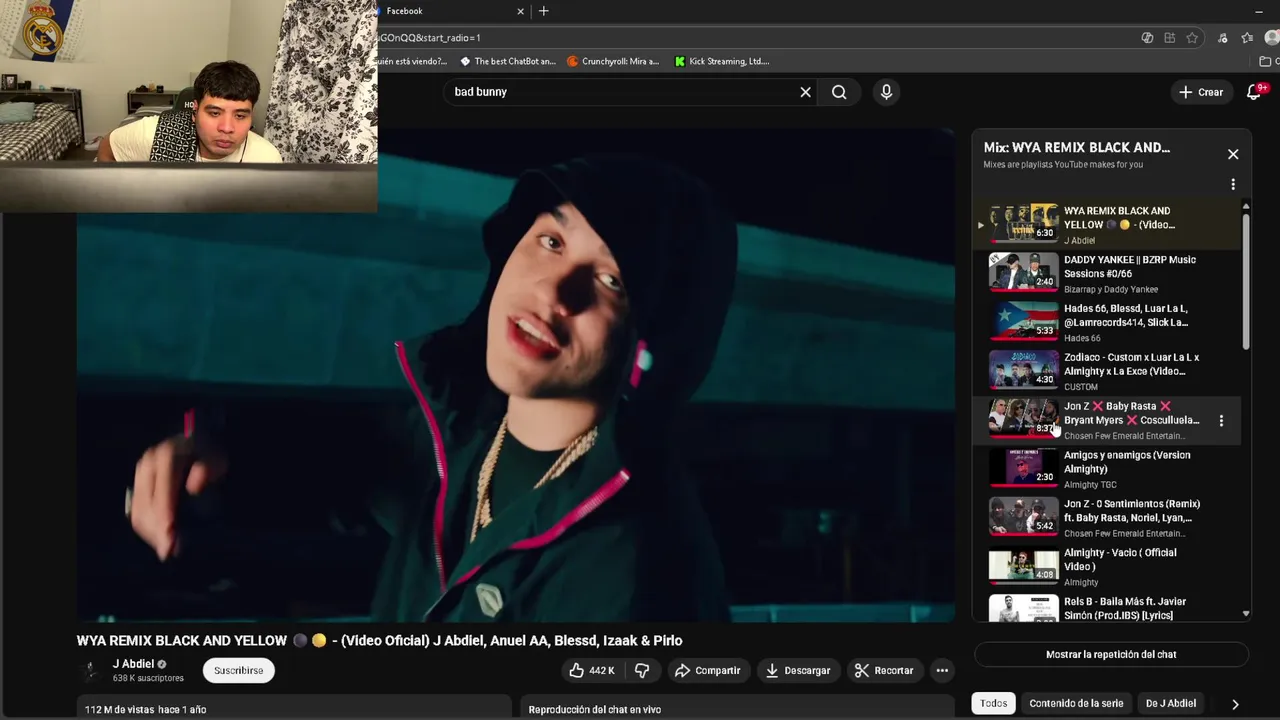Open J Abdiel channel avatar
Viewport: 1280px width, 720px height.
pyautogui.click(x=91, y=671)
